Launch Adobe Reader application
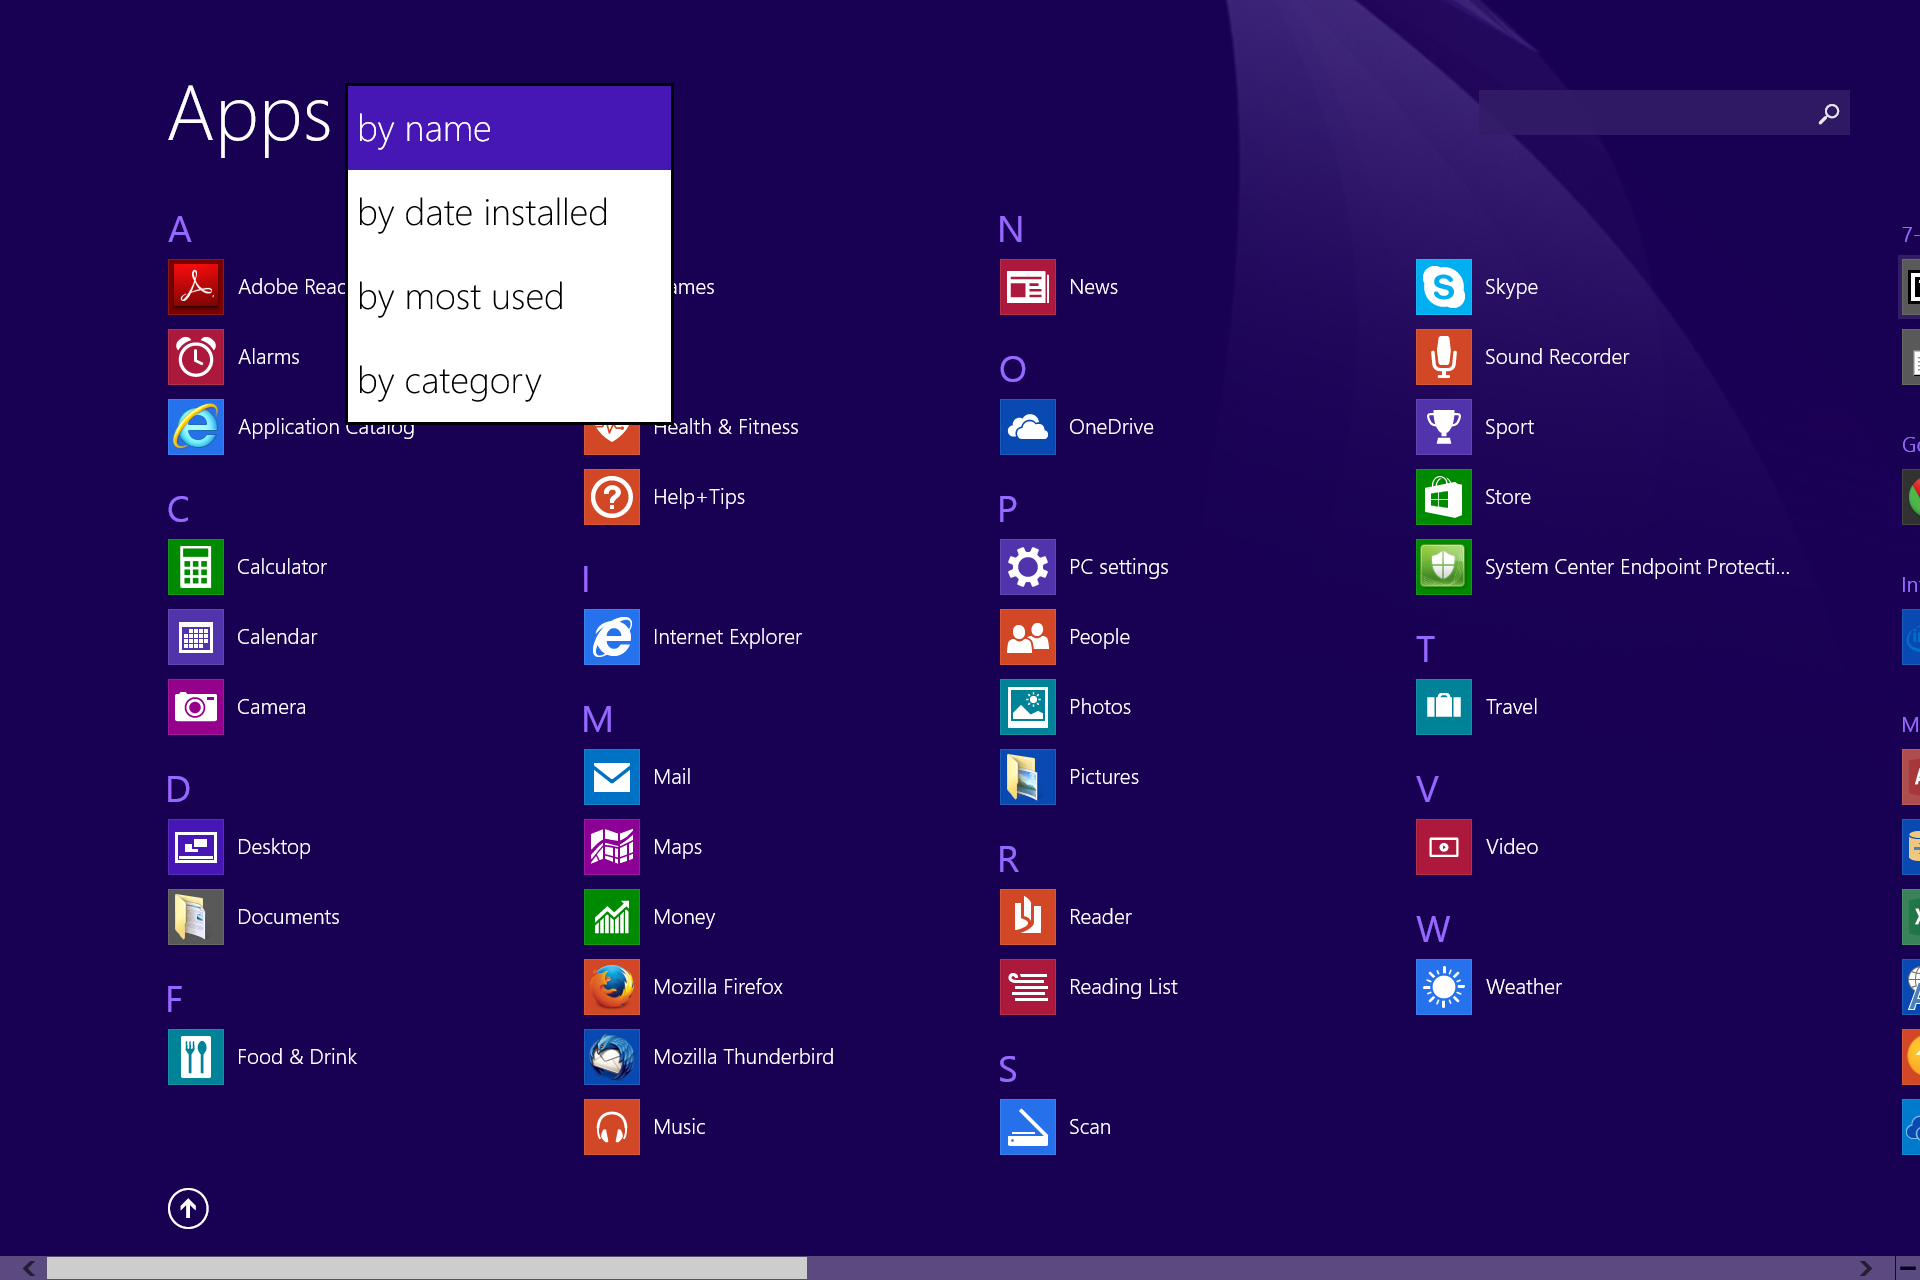This screenshot has width=1920, height=1280. [194, 286]
